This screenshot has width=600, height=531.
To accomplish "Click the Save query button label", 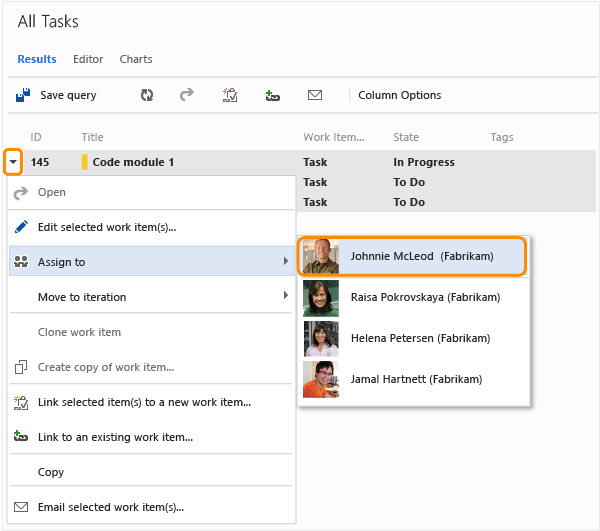I will [68, 95].
